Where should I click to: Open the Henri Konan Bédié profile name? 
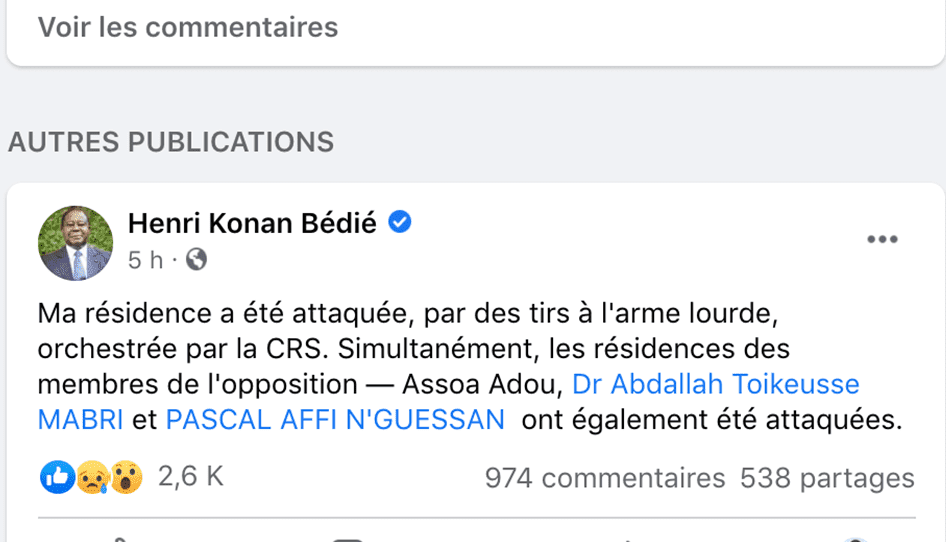tap(252, 223)
